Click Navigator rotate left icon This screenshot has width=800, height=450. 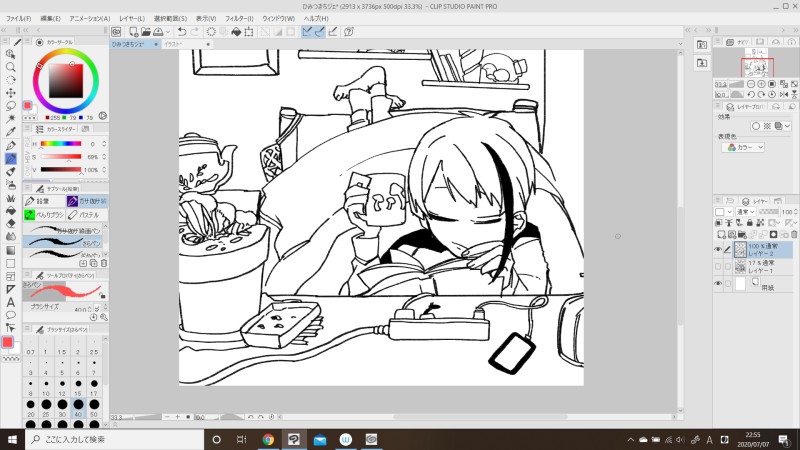click(x=751, y=94)
